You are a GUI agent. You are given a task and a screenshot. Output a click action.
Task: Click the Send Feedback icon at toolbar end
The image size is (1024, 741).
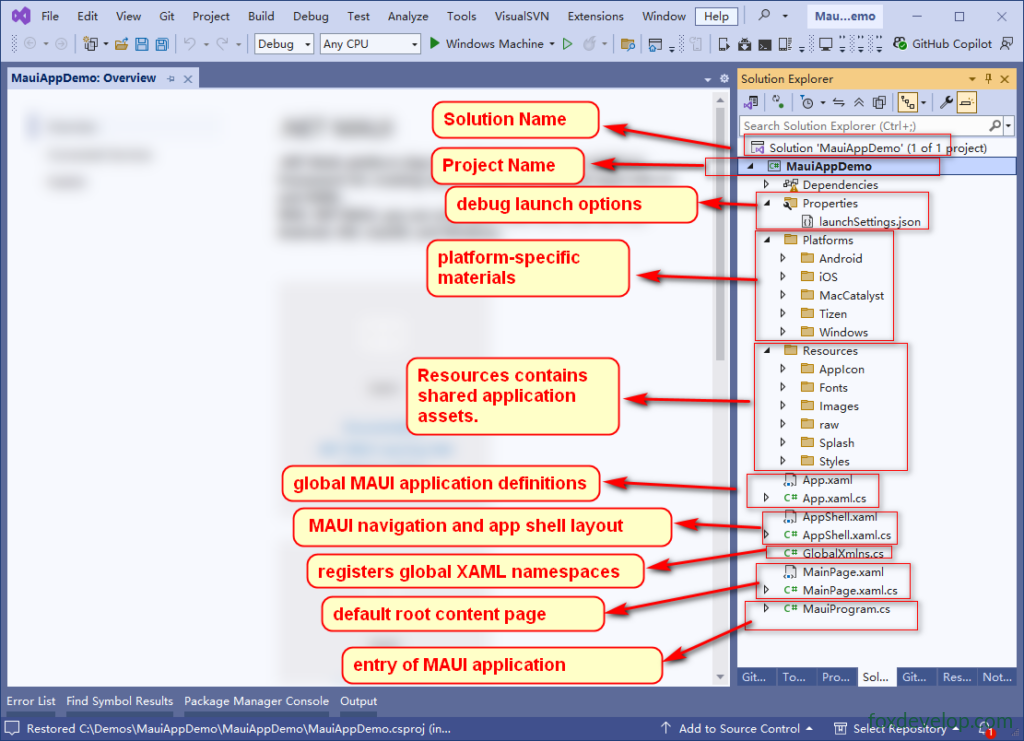click(x=1006, y=44)
